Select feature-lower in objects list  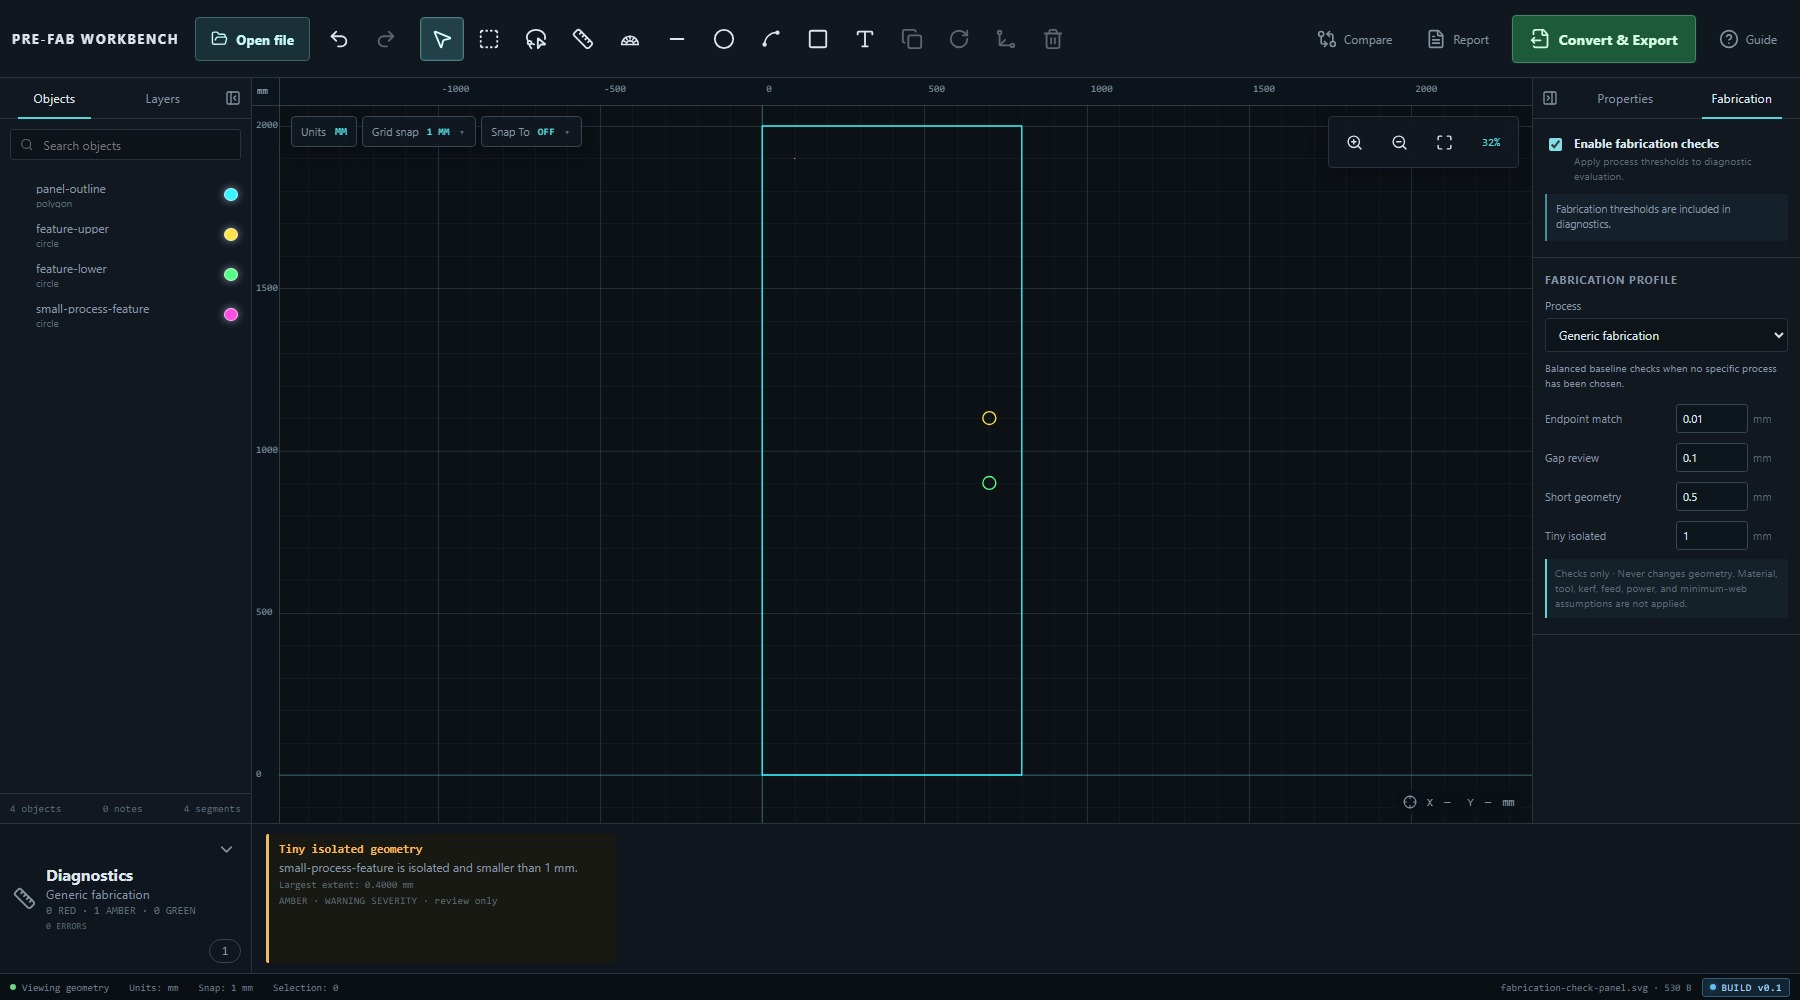click(x=126, y=275)
